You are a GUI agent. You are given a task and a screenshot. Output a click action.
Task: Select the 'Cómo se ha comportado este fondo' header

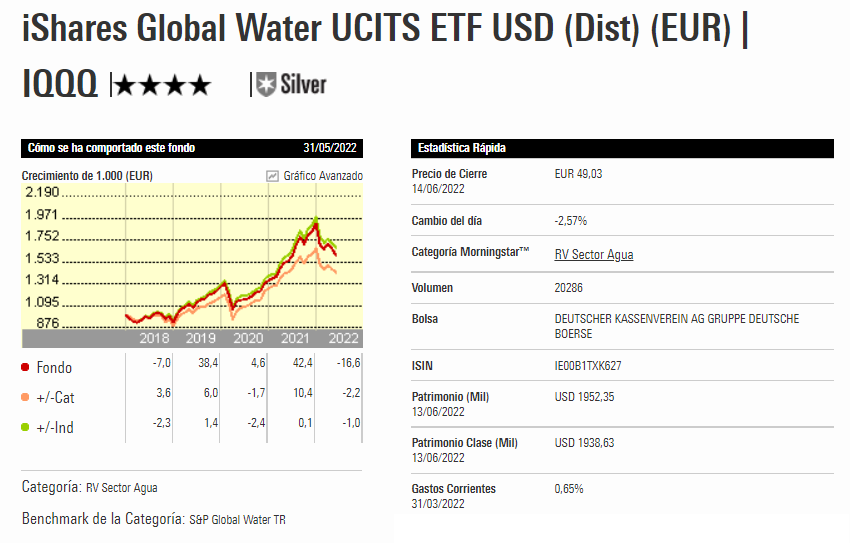tap(111, 148)
